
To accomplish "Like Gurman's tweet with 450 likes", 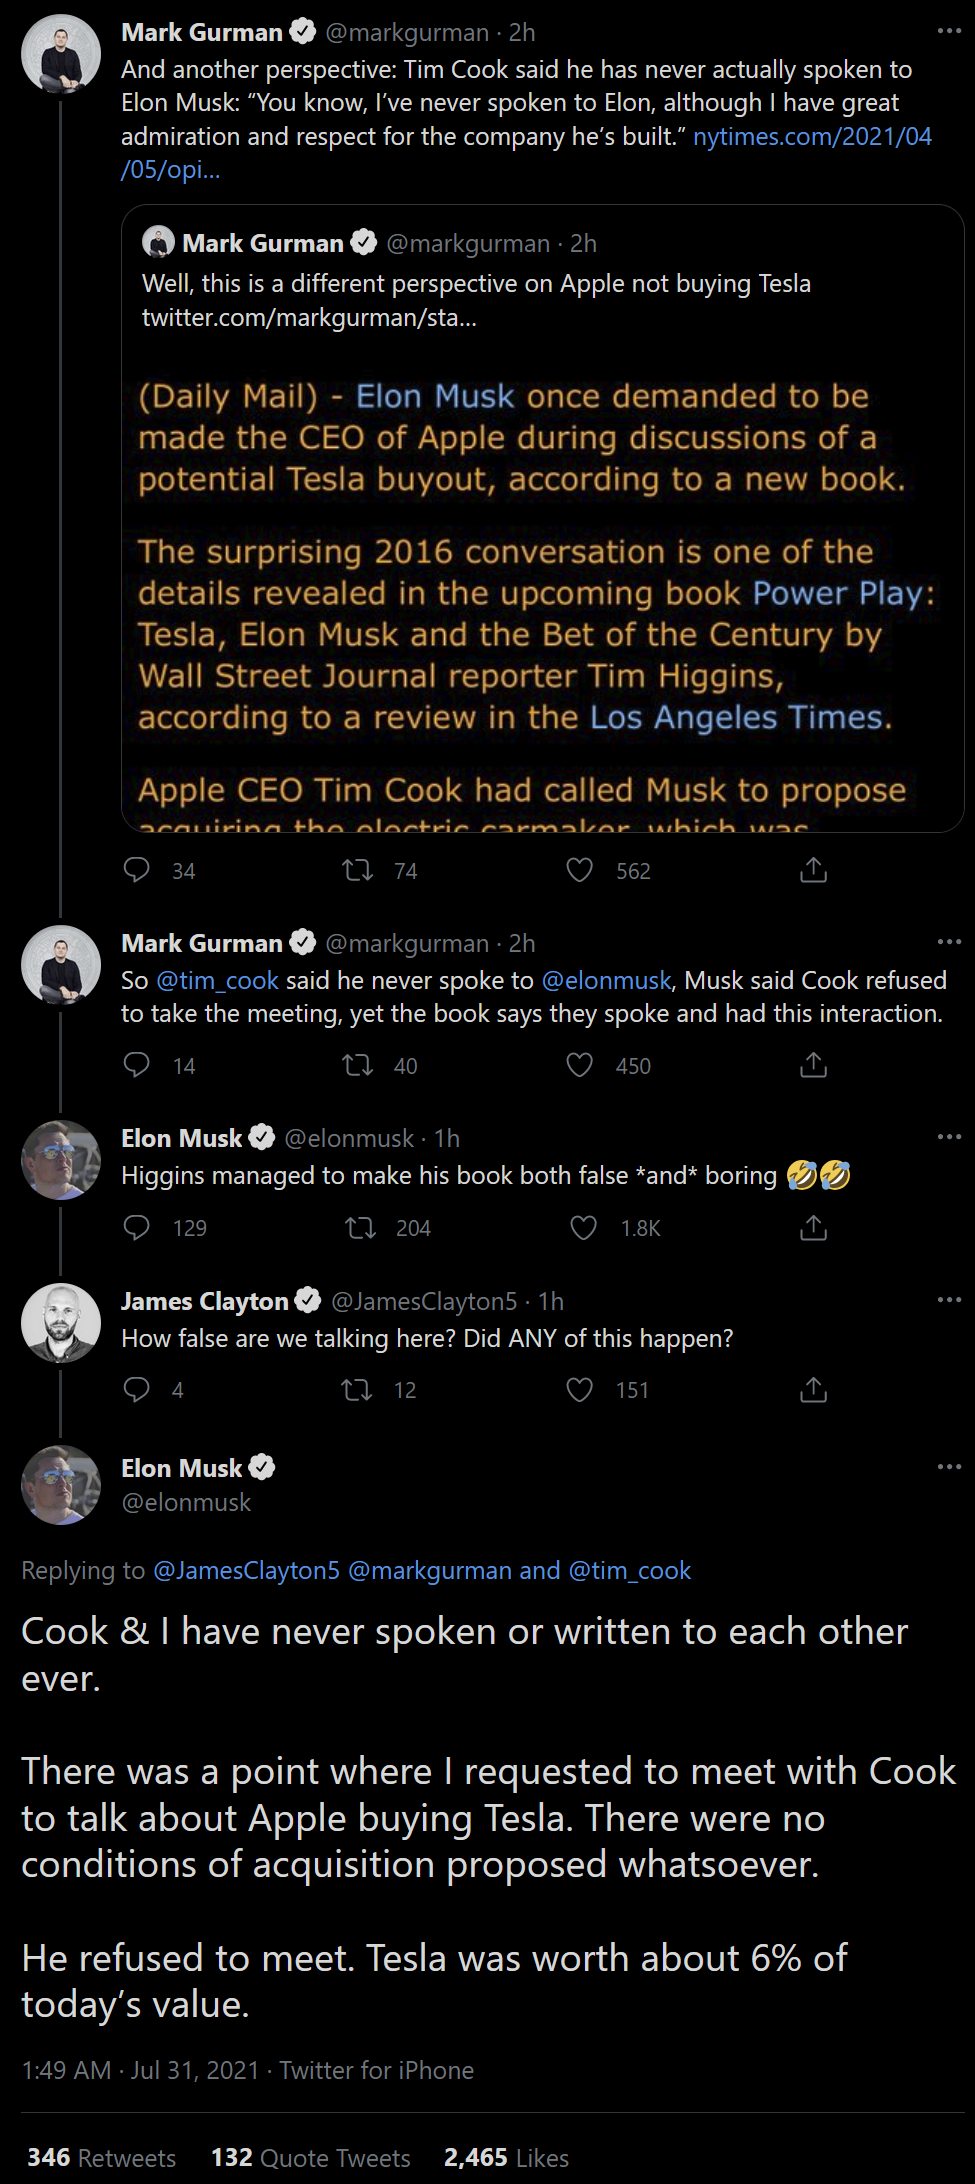I will click(x=580, y=1065).
